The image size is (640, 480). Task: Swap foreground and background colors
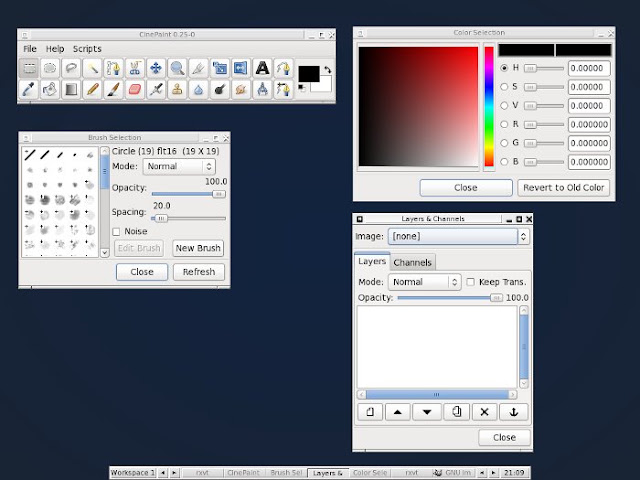pos(327,70)
